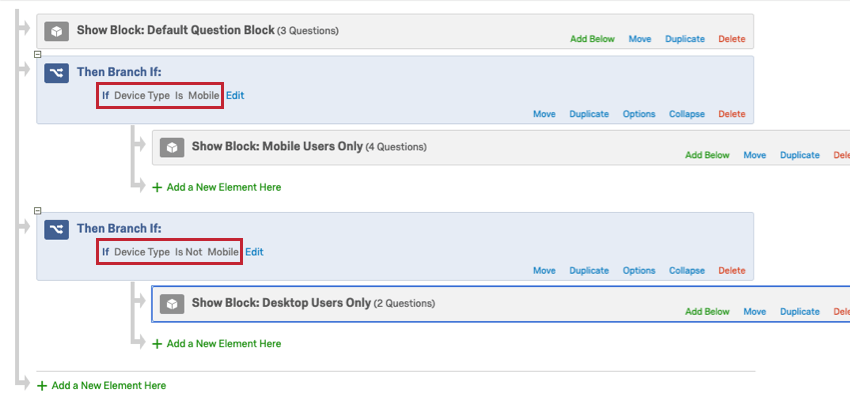Edit the Device Type Is Not Mobile condition
The width and height of the screenshot is (850, 397).
[254, 252]
